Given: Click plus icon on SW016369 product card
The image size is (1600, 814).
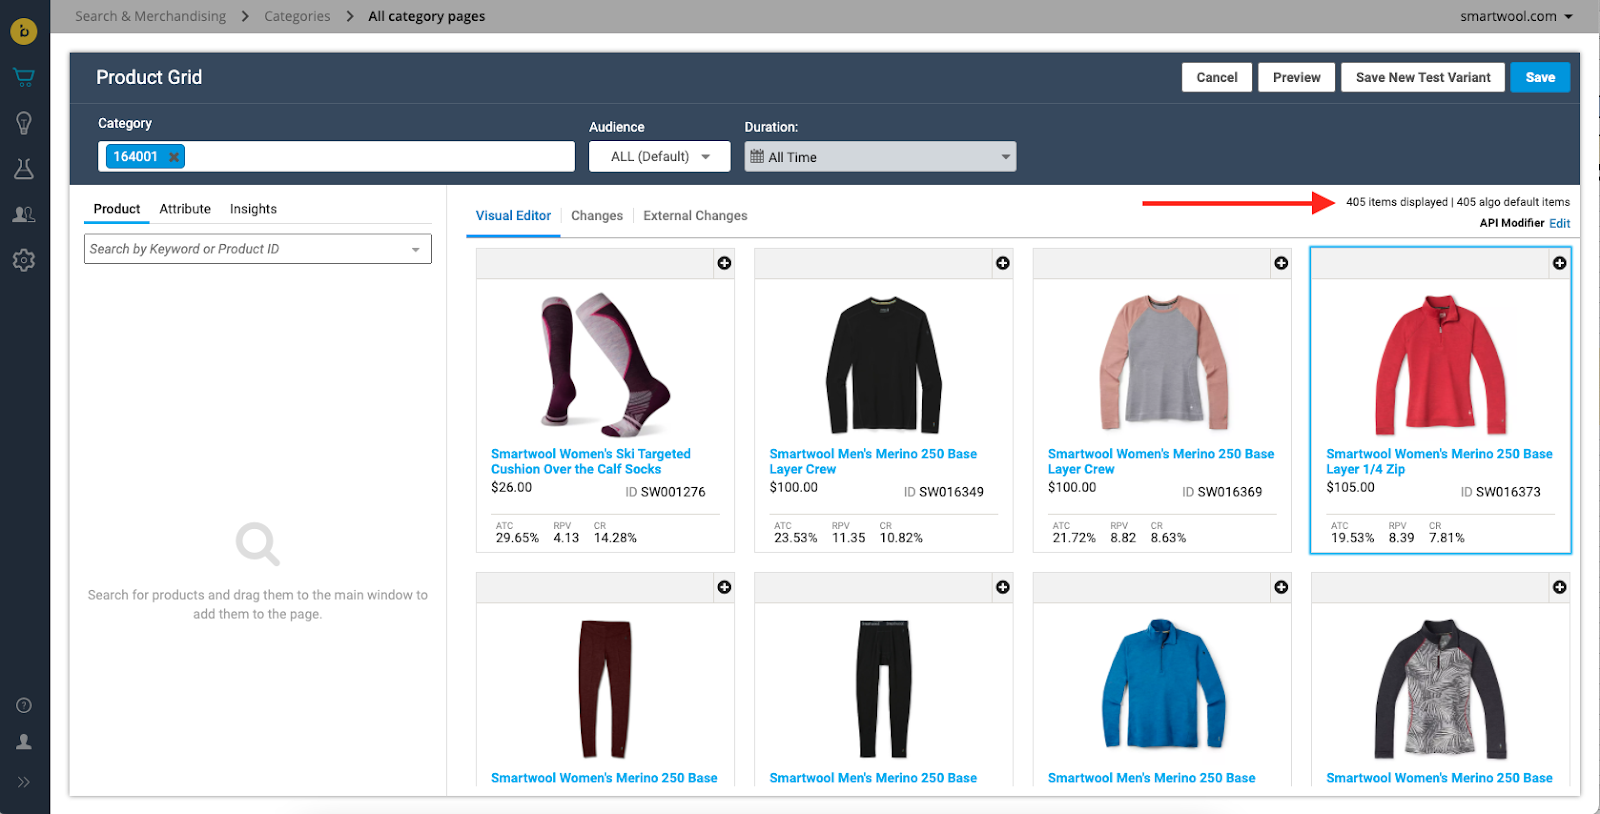Looking at the screenshot, I should [x=1281, y=263].
